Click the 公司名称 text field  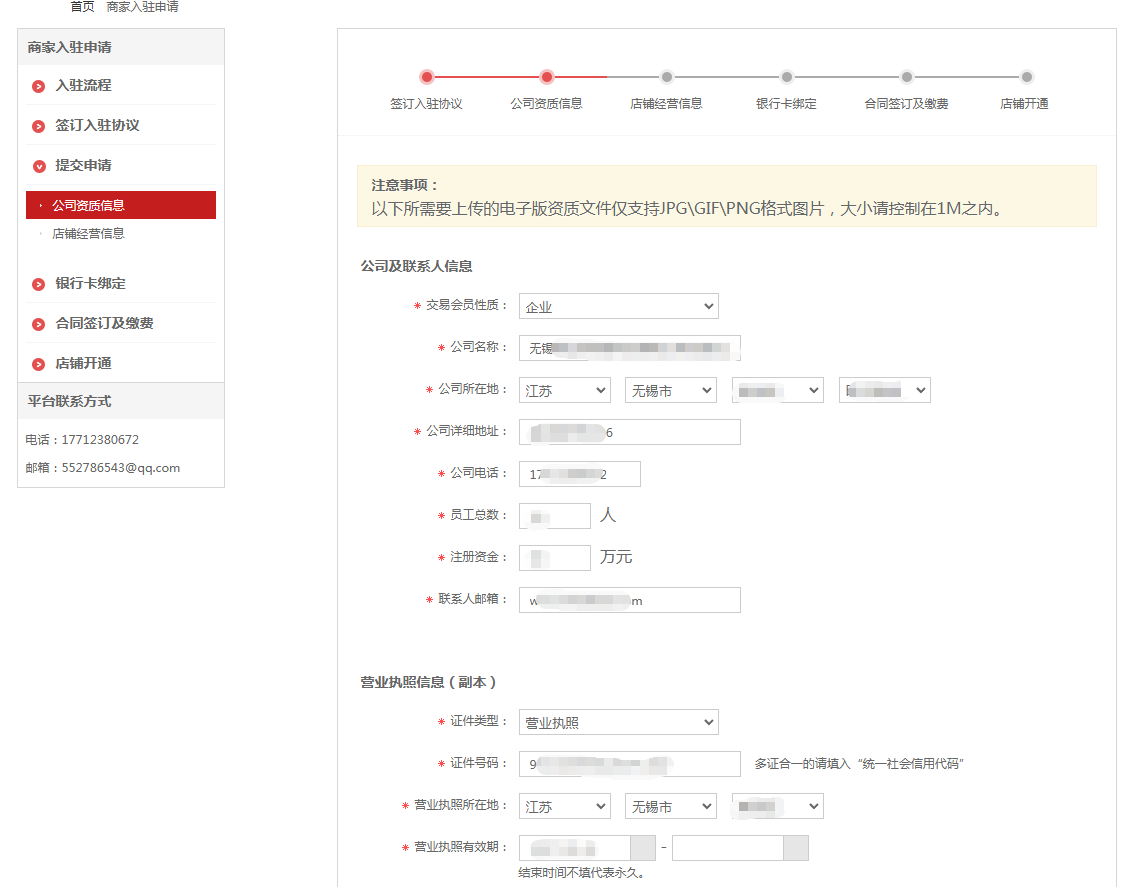coord(629,348)
